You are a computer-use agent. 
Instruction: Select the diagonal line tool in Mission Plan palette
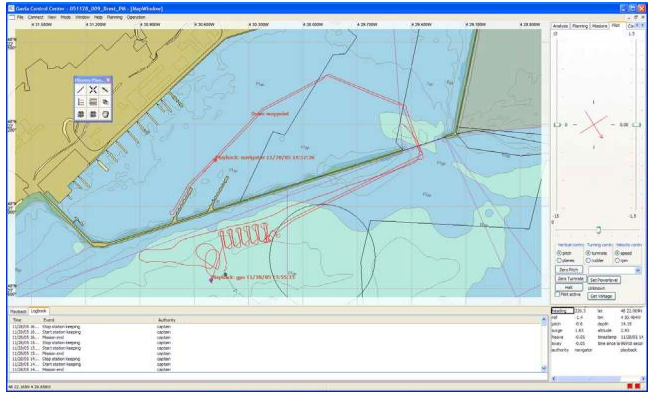tap(81, 89)
